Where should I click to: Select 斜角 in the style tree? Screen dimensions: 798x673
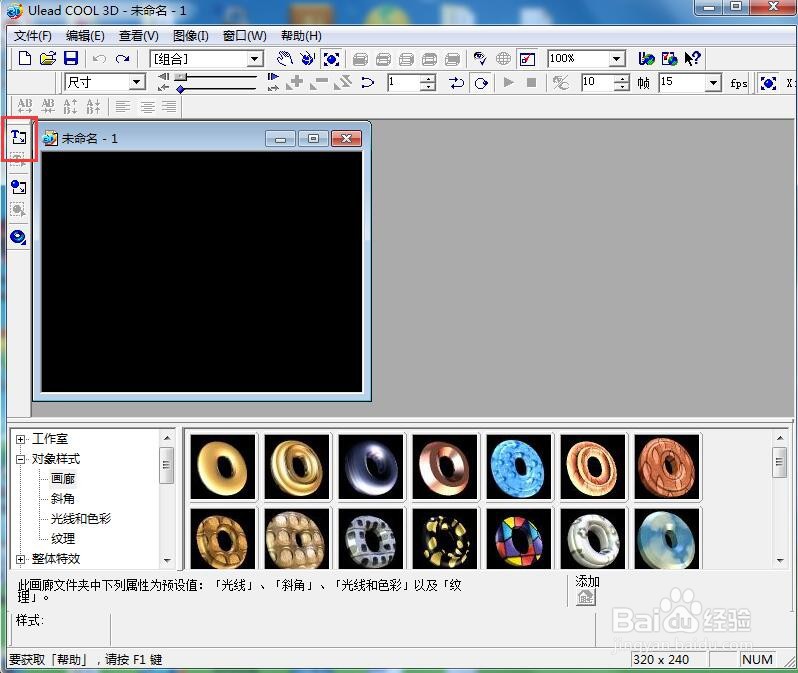tap(63, 498)
